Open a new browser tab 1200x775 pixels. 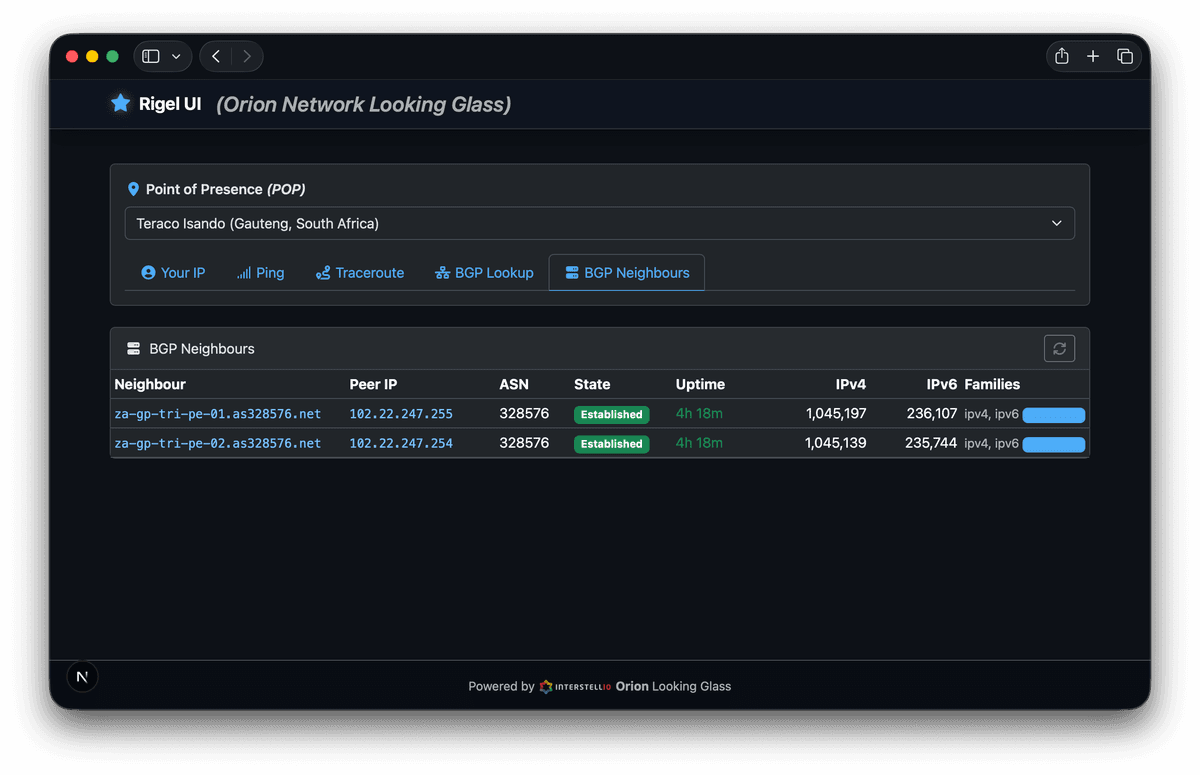tap(1093, 56)
